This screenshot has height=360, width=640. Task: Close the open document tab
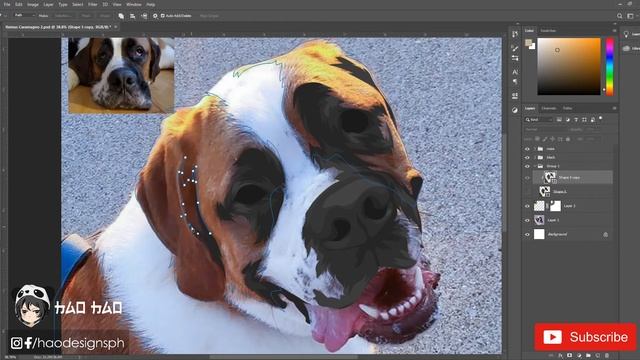tap(116, 27)
